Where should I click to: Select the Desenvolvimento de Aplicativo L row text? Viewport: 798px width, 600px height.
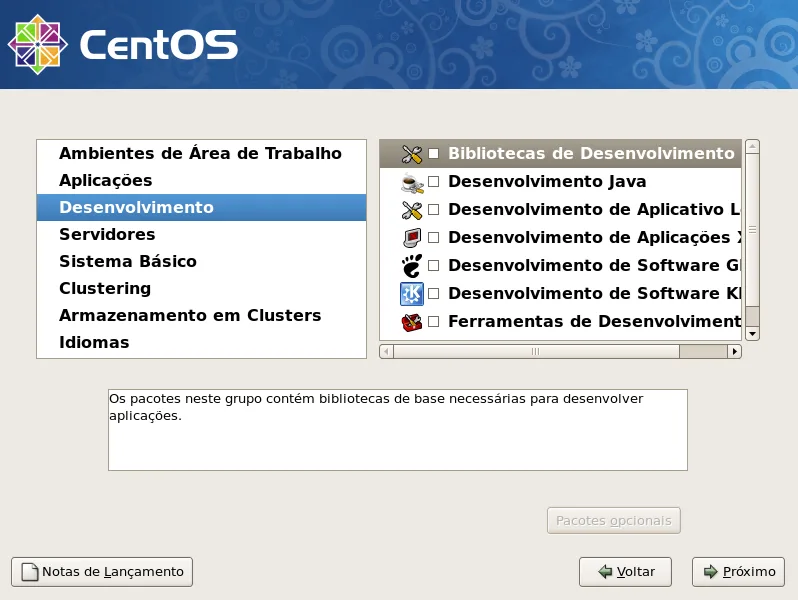[594, 209]
